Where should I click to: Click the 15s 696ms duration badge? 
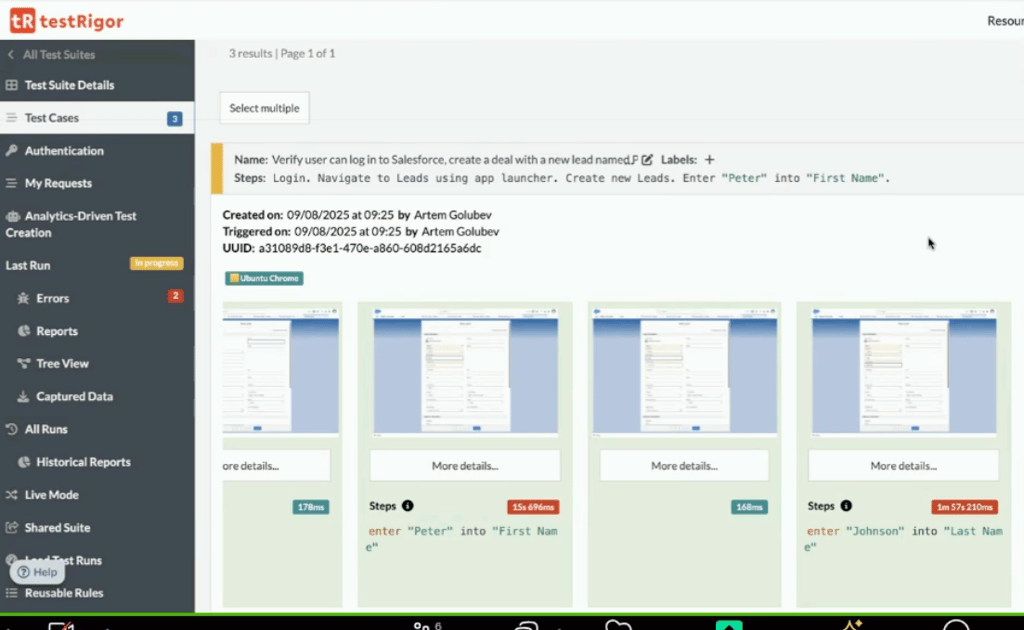(533, 507)
